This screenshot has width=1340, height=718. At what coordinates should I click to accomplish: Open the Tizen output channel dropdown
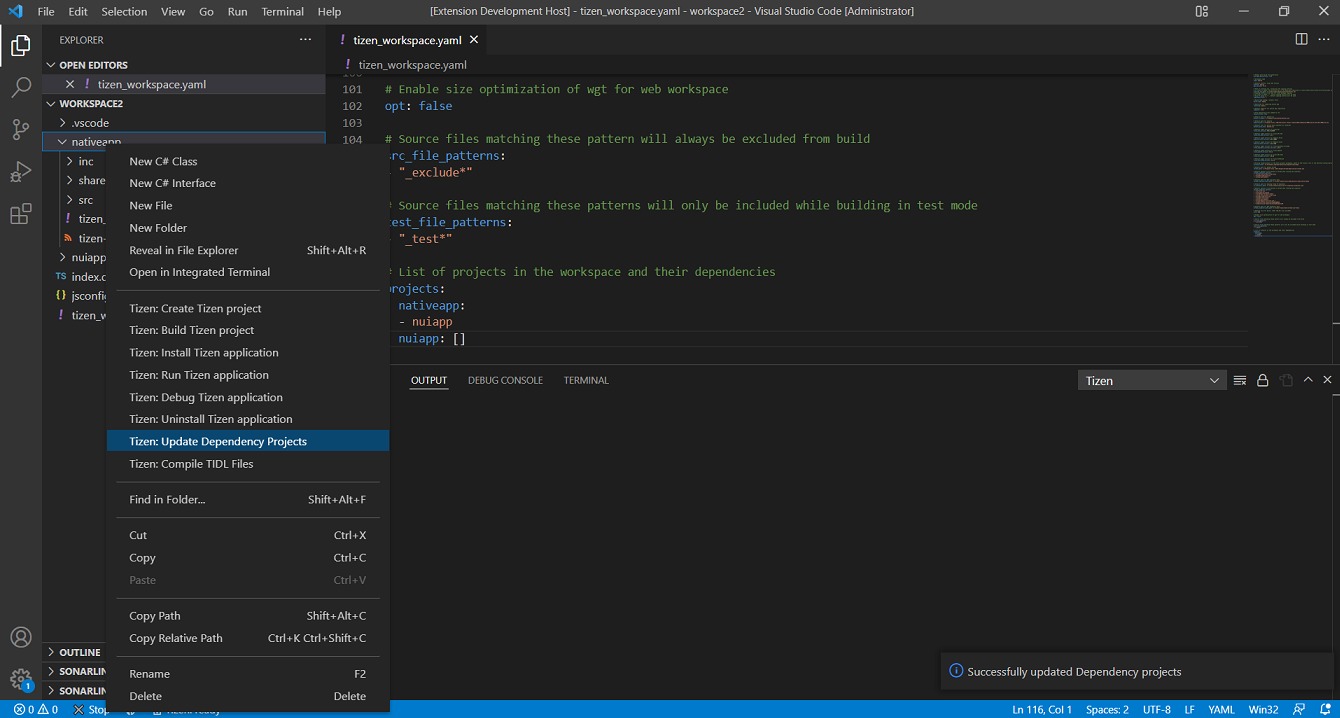[x=1151, y=380]
